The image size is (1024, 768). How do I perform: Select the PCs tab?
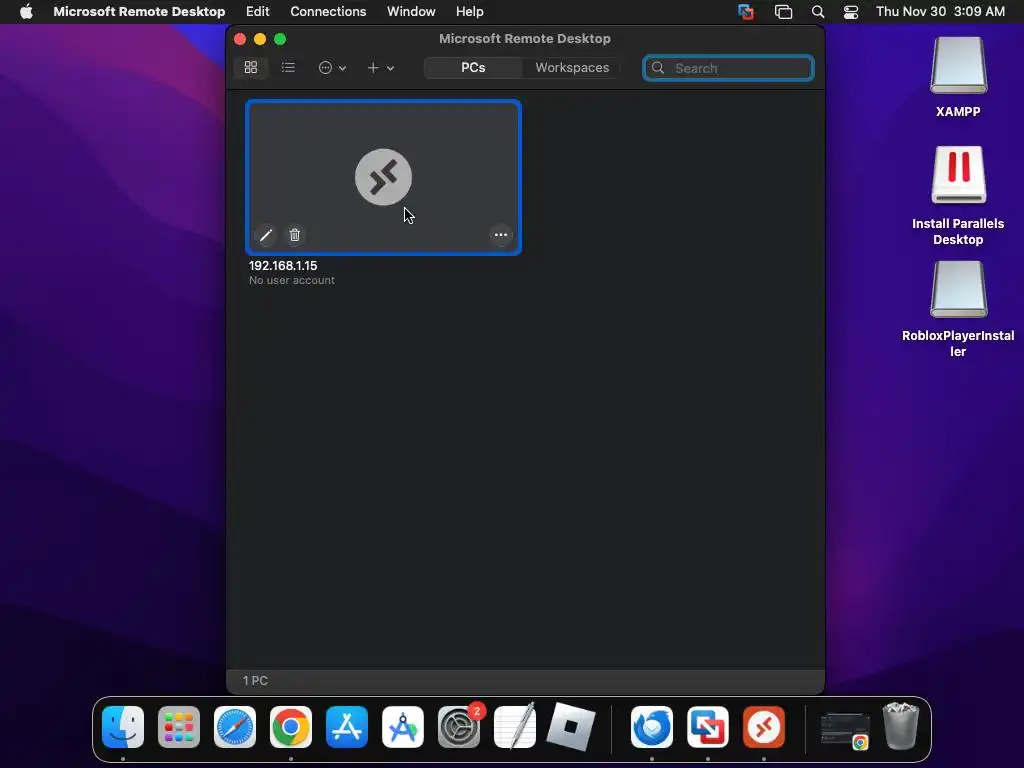point(473,67)
